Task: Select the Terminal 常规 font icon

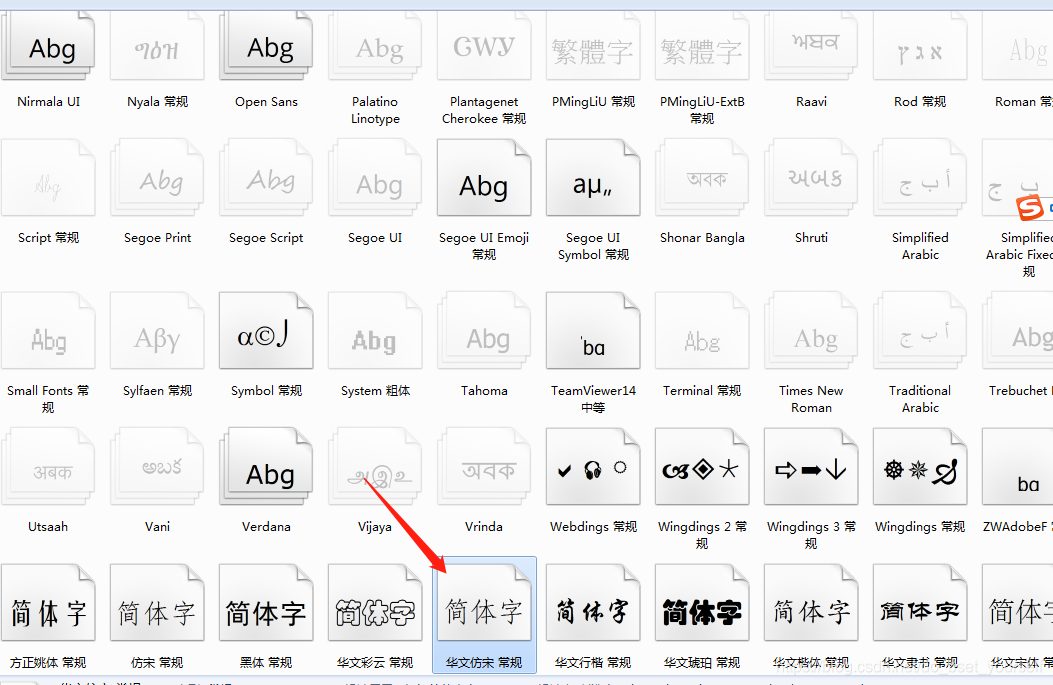Action: pos(702,330)
